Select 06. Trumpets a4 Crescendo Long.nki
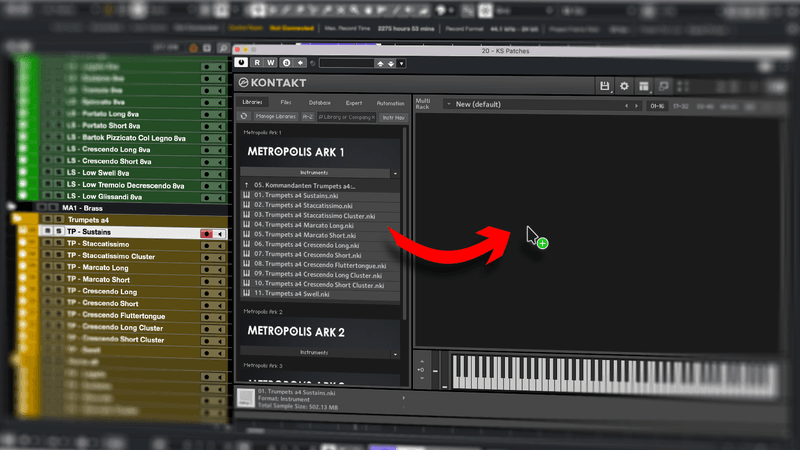Screen dimensions: 800x450 [320, 245]
